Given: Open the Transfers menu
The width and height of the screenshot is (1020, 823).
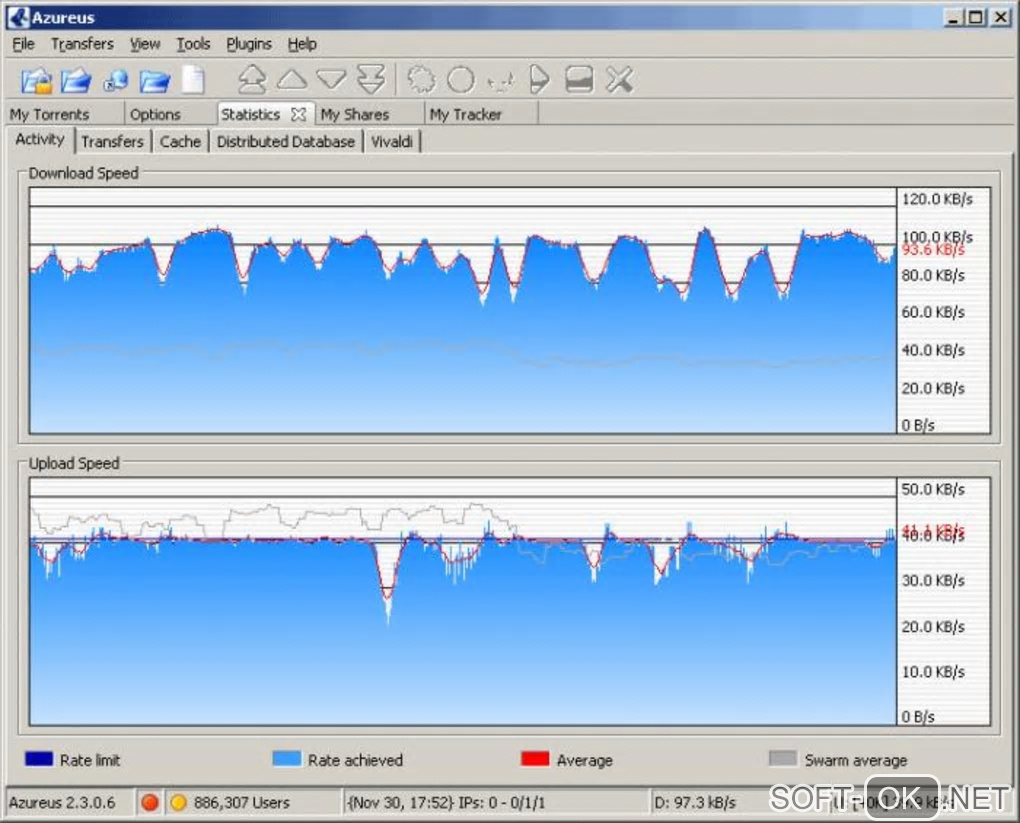Looking at the screenshot, I should click(x=82, y=44).
